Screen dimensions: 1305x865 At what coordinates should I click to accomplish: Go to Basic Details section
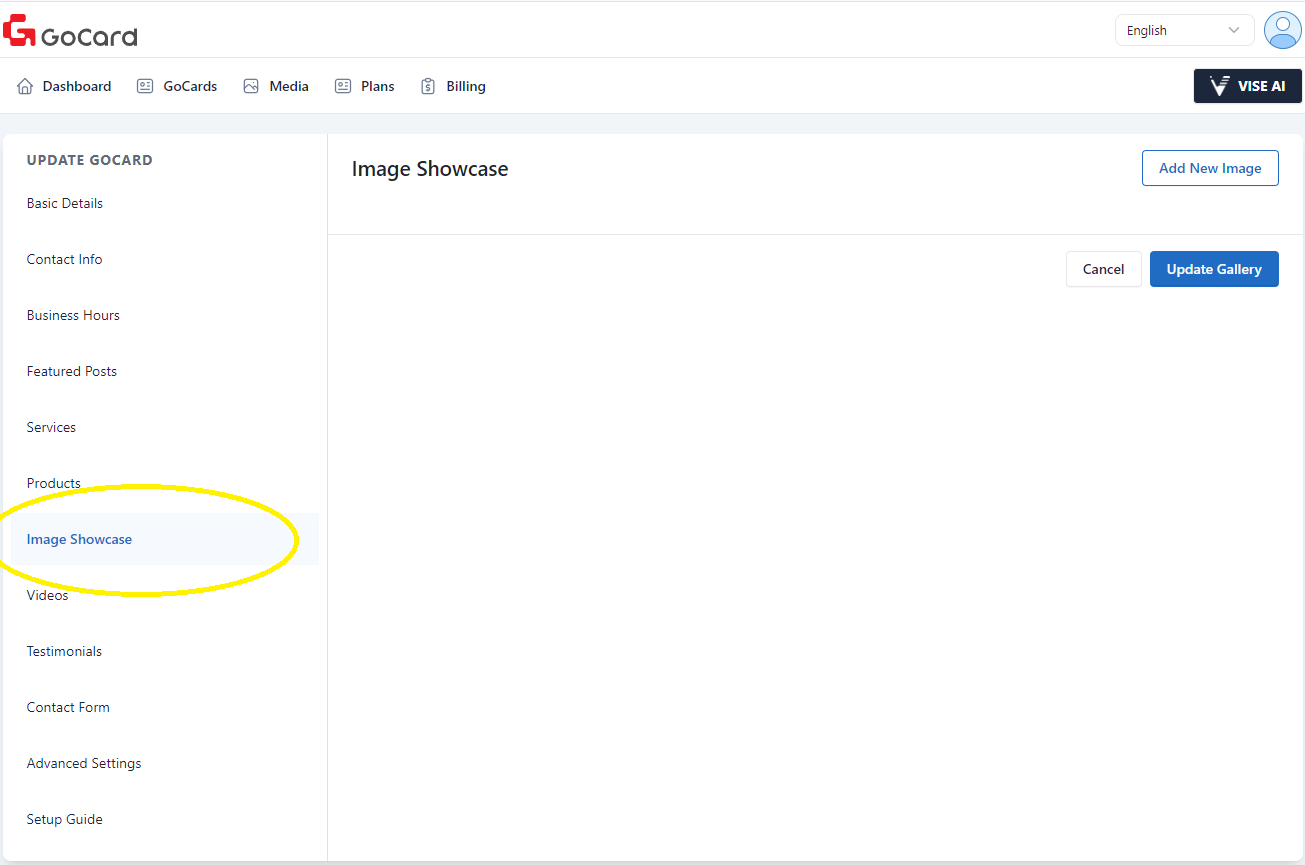(x=65, y=203)
